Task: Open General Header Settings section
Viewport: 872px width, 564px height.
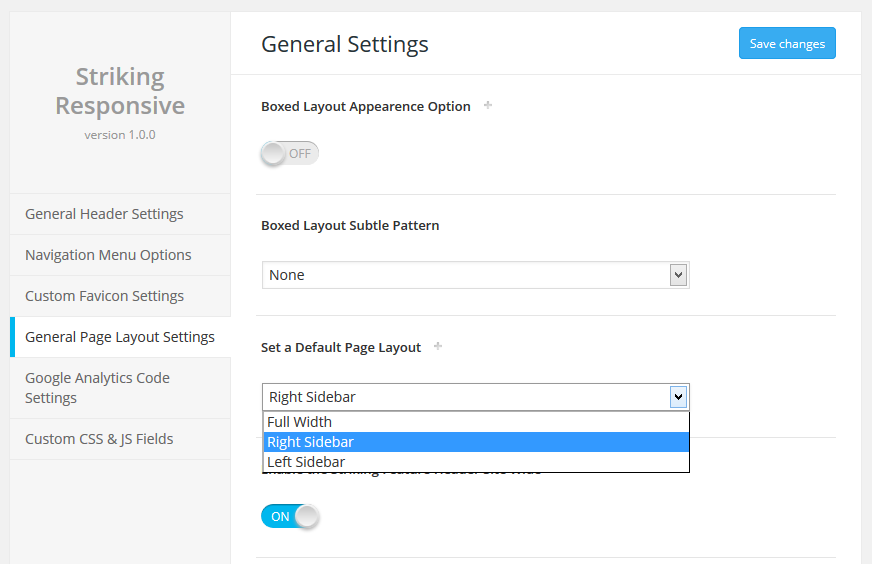Action: [104, 214]
